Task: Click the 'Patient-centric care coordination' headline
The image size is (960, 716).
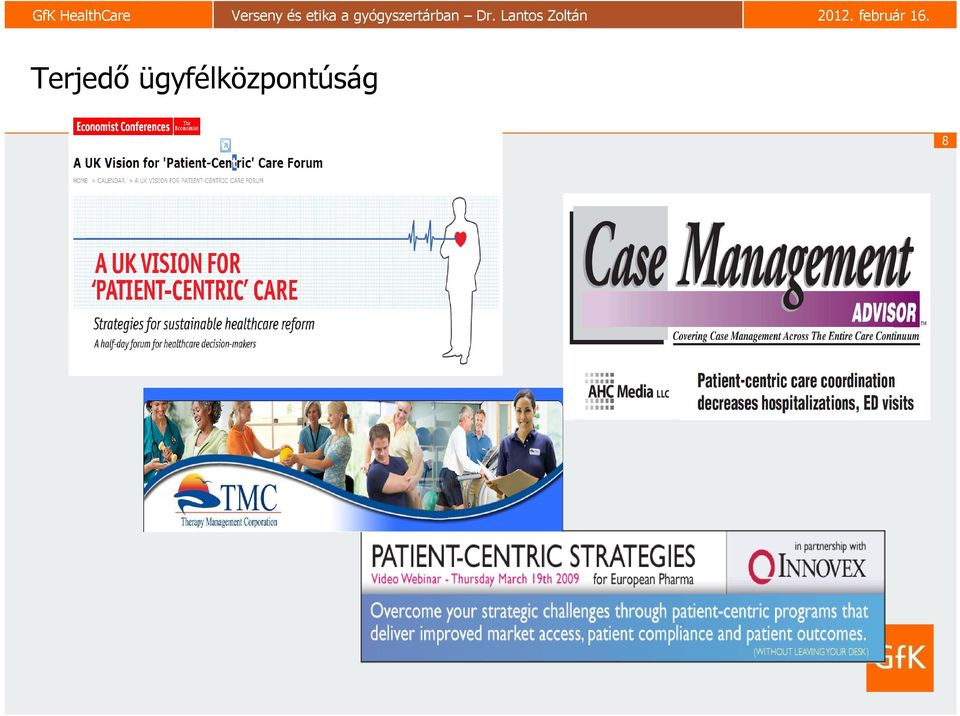Action: click(805, 392)
